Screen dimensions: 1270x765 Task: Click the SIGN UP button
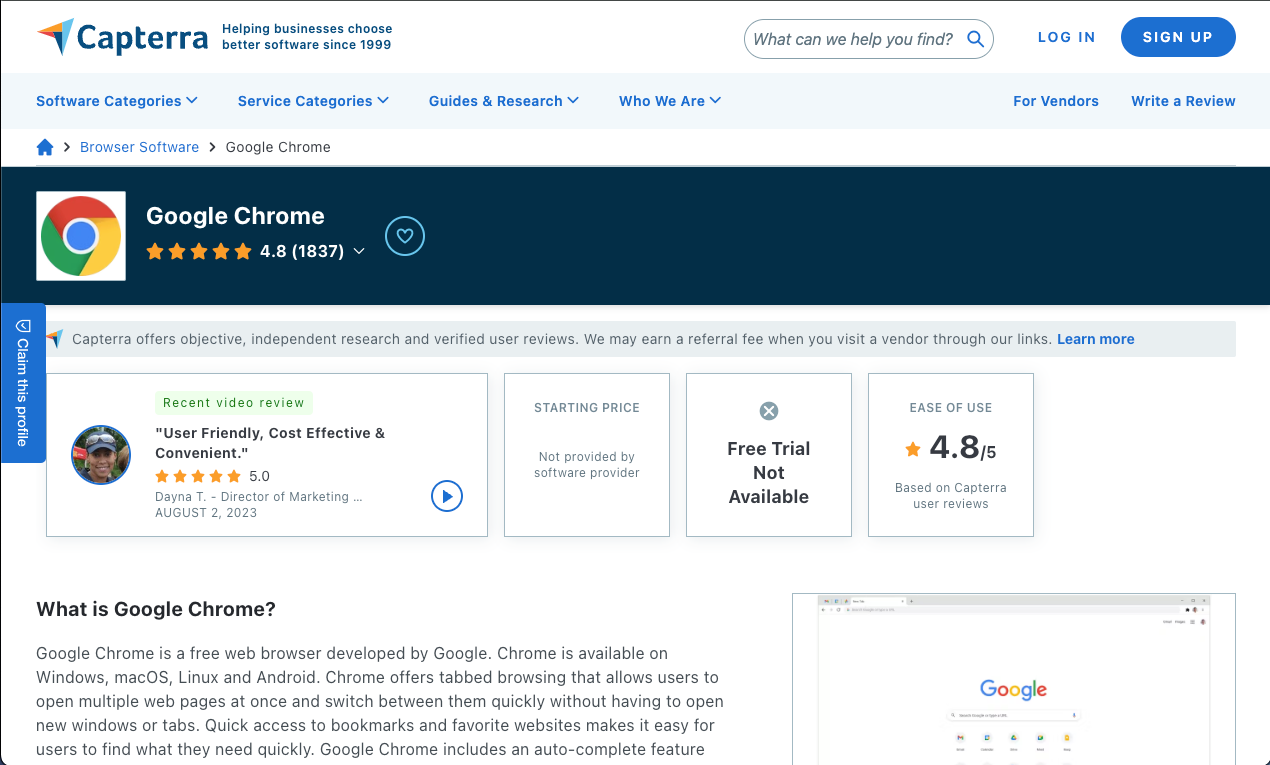click(1178, 37)
